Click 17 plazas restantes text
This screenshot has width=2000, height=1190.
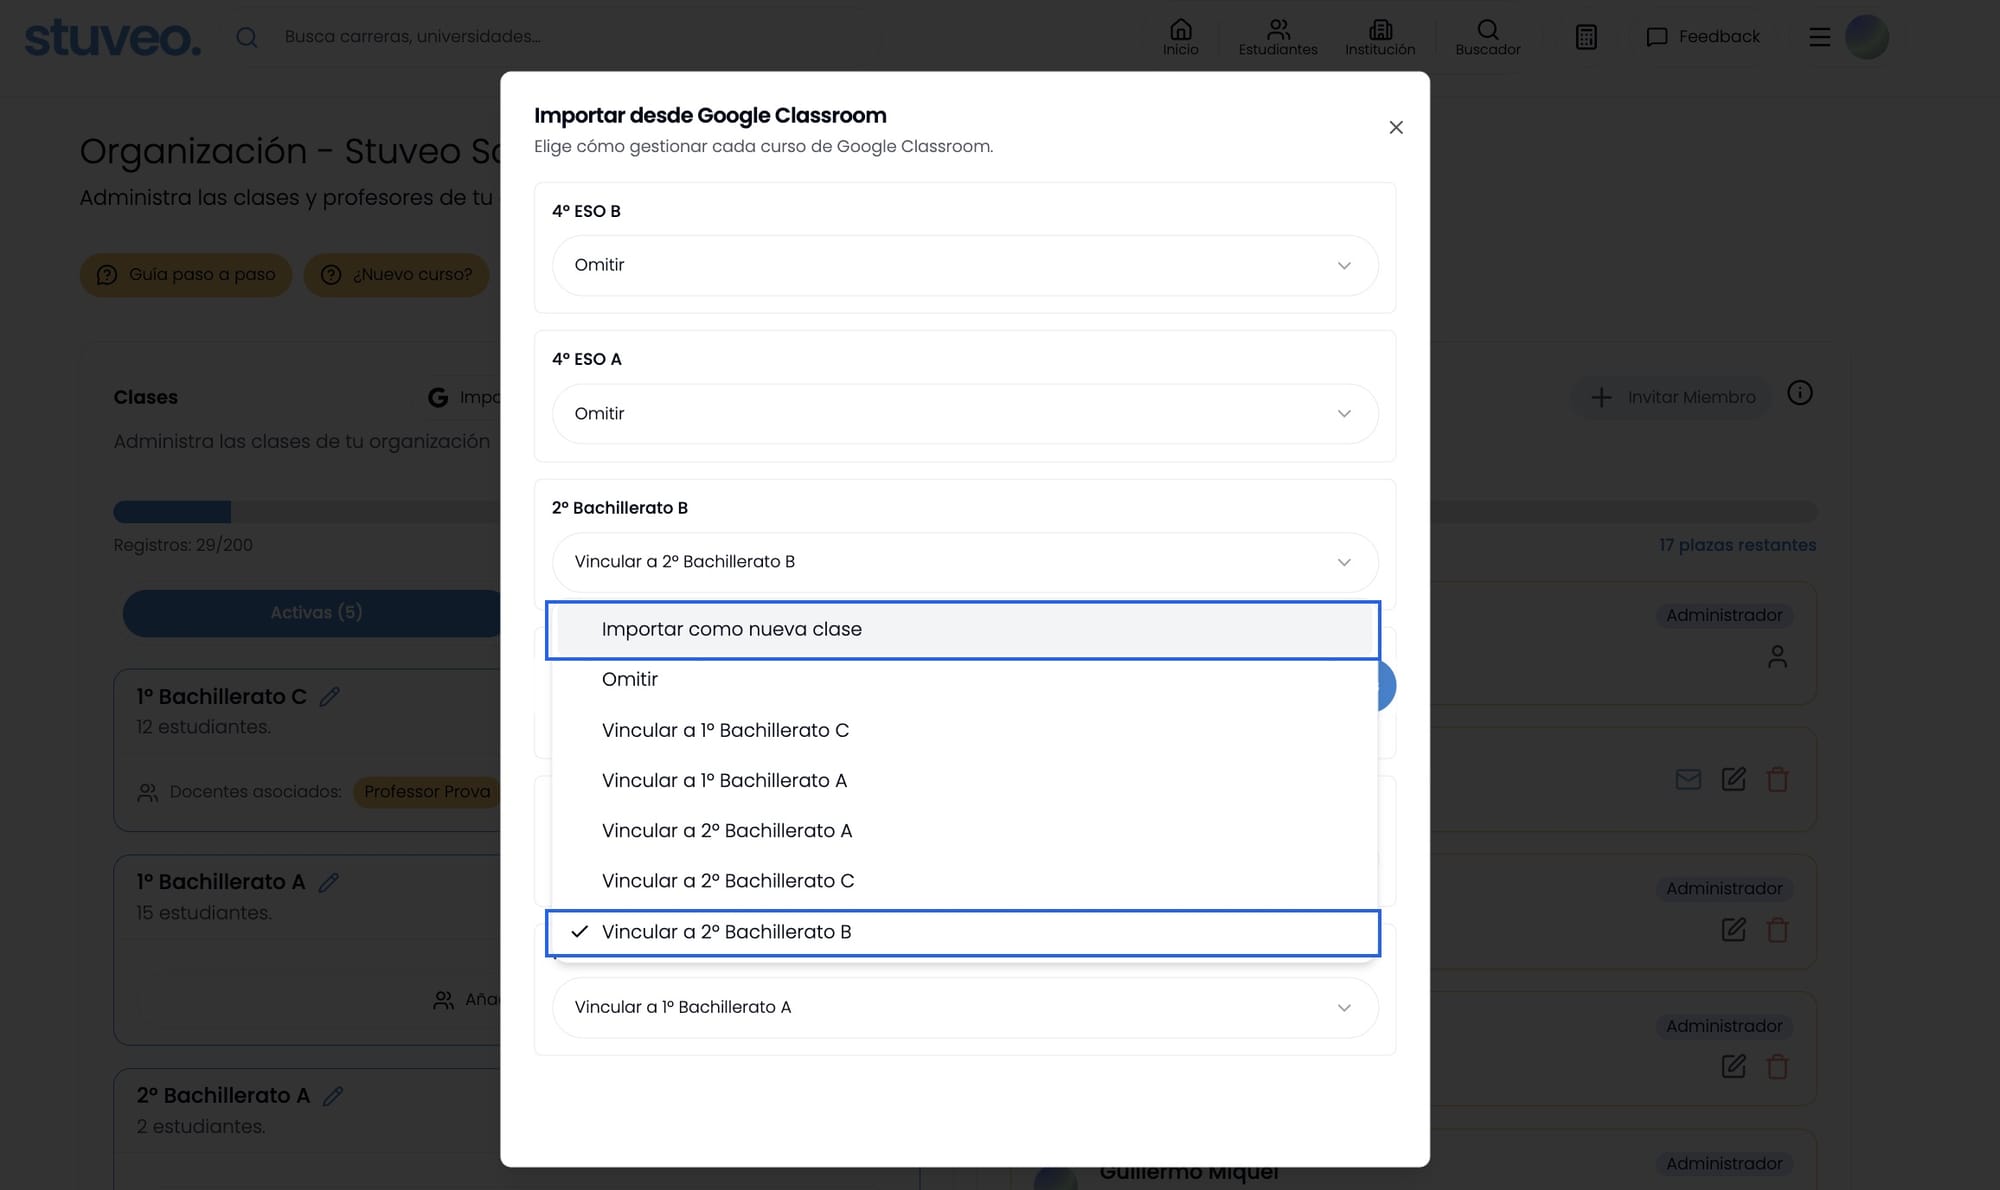click(x=1738, y=545)
